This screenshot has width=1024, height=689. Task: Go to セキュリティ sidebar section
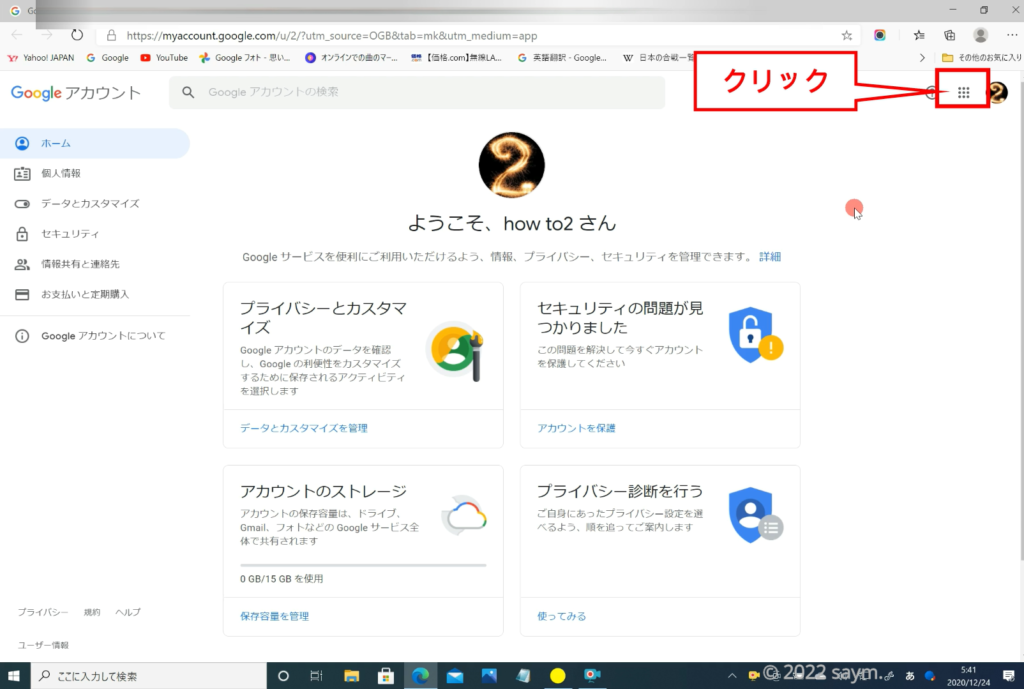[x=70, y=234]
